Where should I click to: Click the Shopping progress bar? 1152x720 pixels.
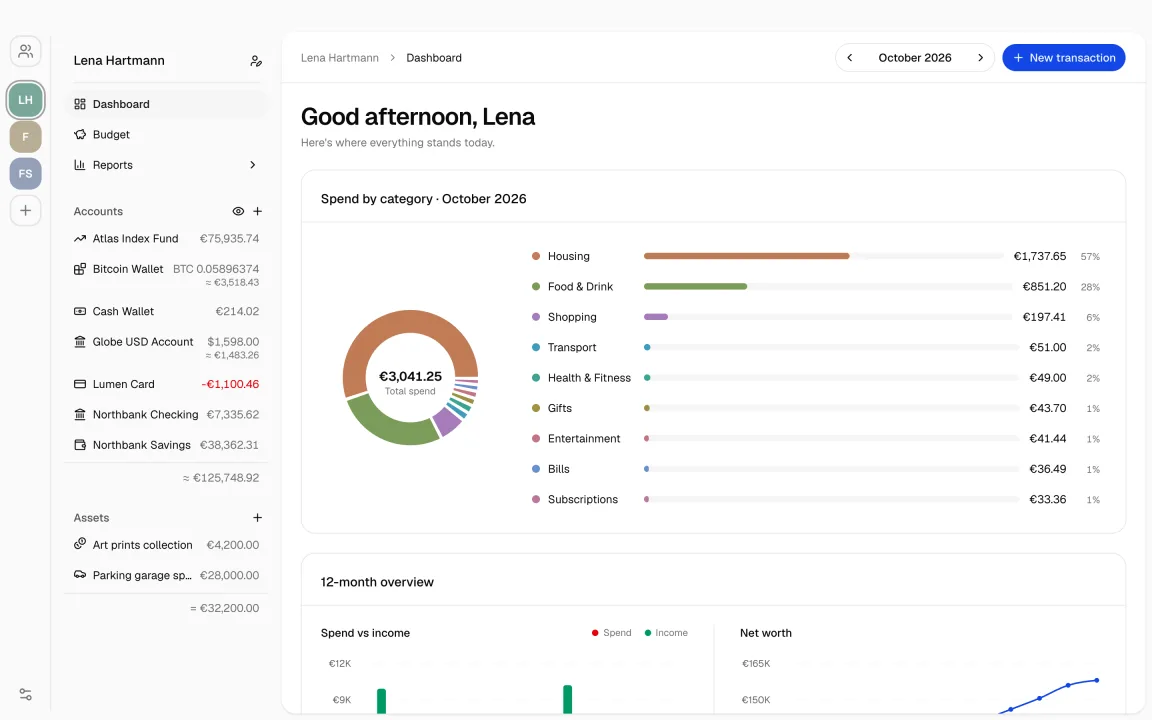(828, 317)
